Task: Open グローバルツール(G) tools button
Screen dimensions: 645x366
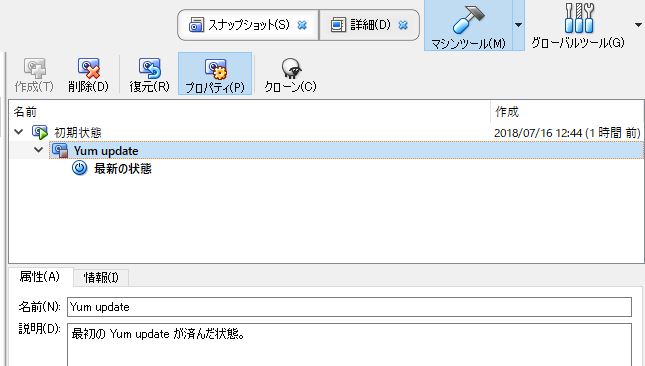Action: [578, 25]
